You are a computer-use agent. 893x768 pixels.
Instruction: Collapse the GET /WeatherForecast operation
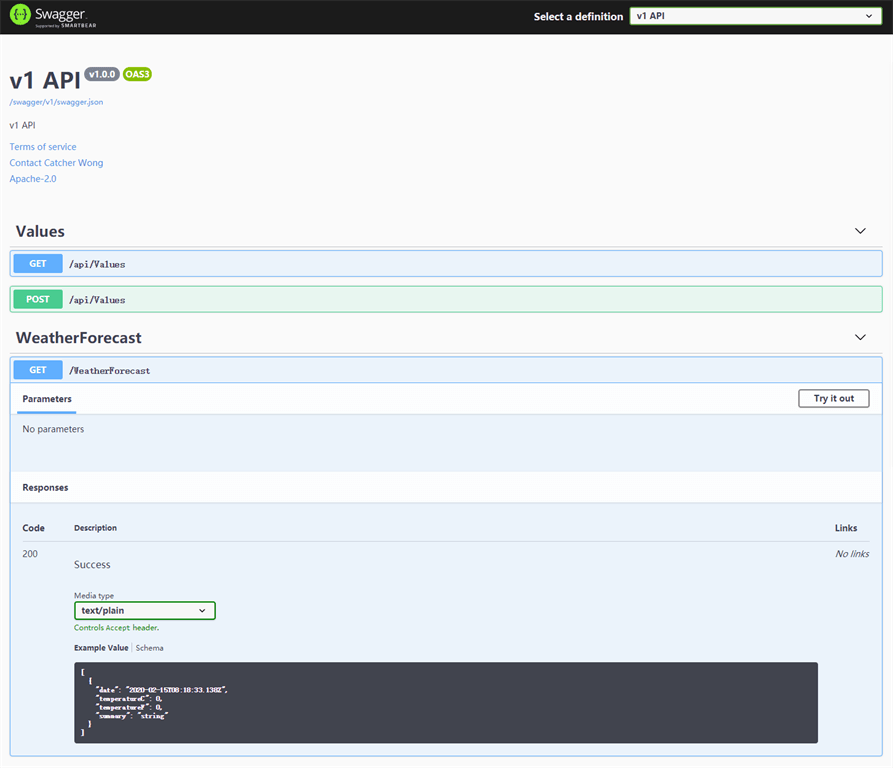pos(446,370)
